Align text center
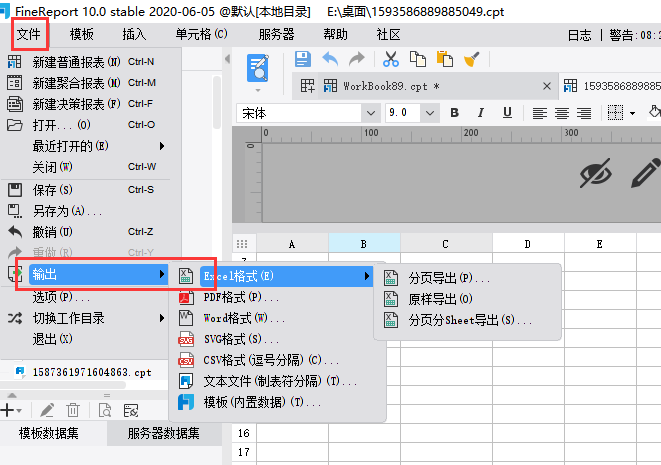This screenshot has height=465, width=661. click(x=562, y=113)
